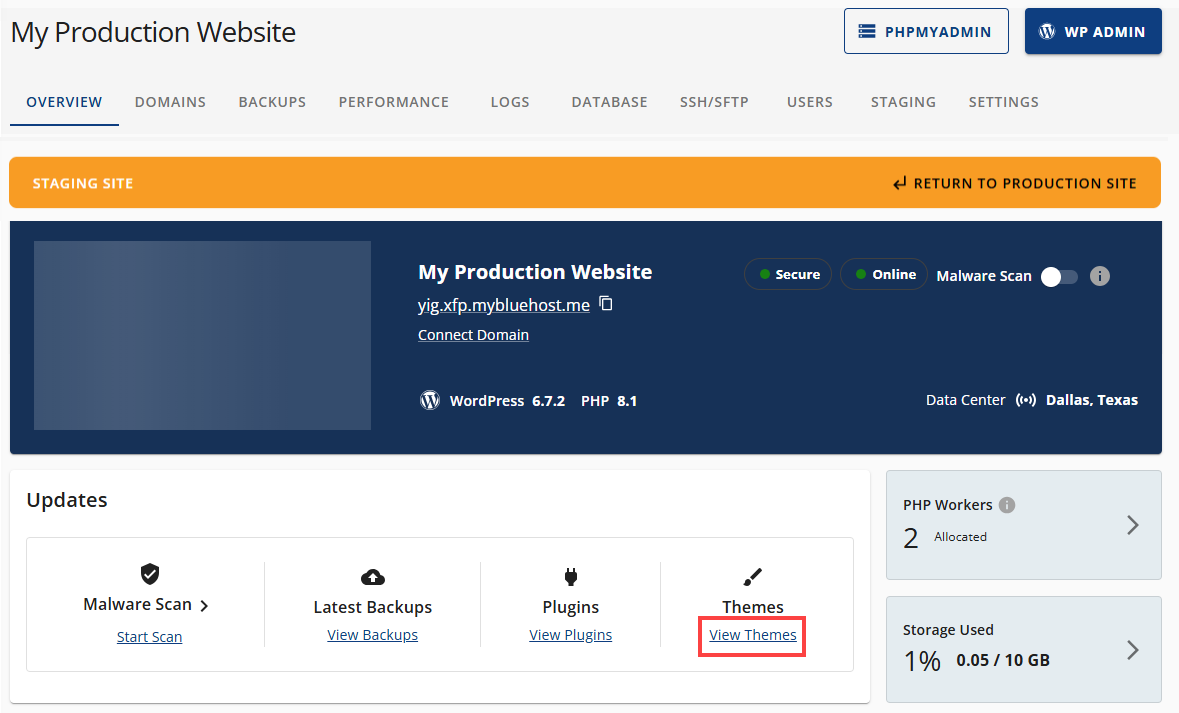
Task: Expand the Storage Used card chevron
Action: click(x=1132, y=650)
